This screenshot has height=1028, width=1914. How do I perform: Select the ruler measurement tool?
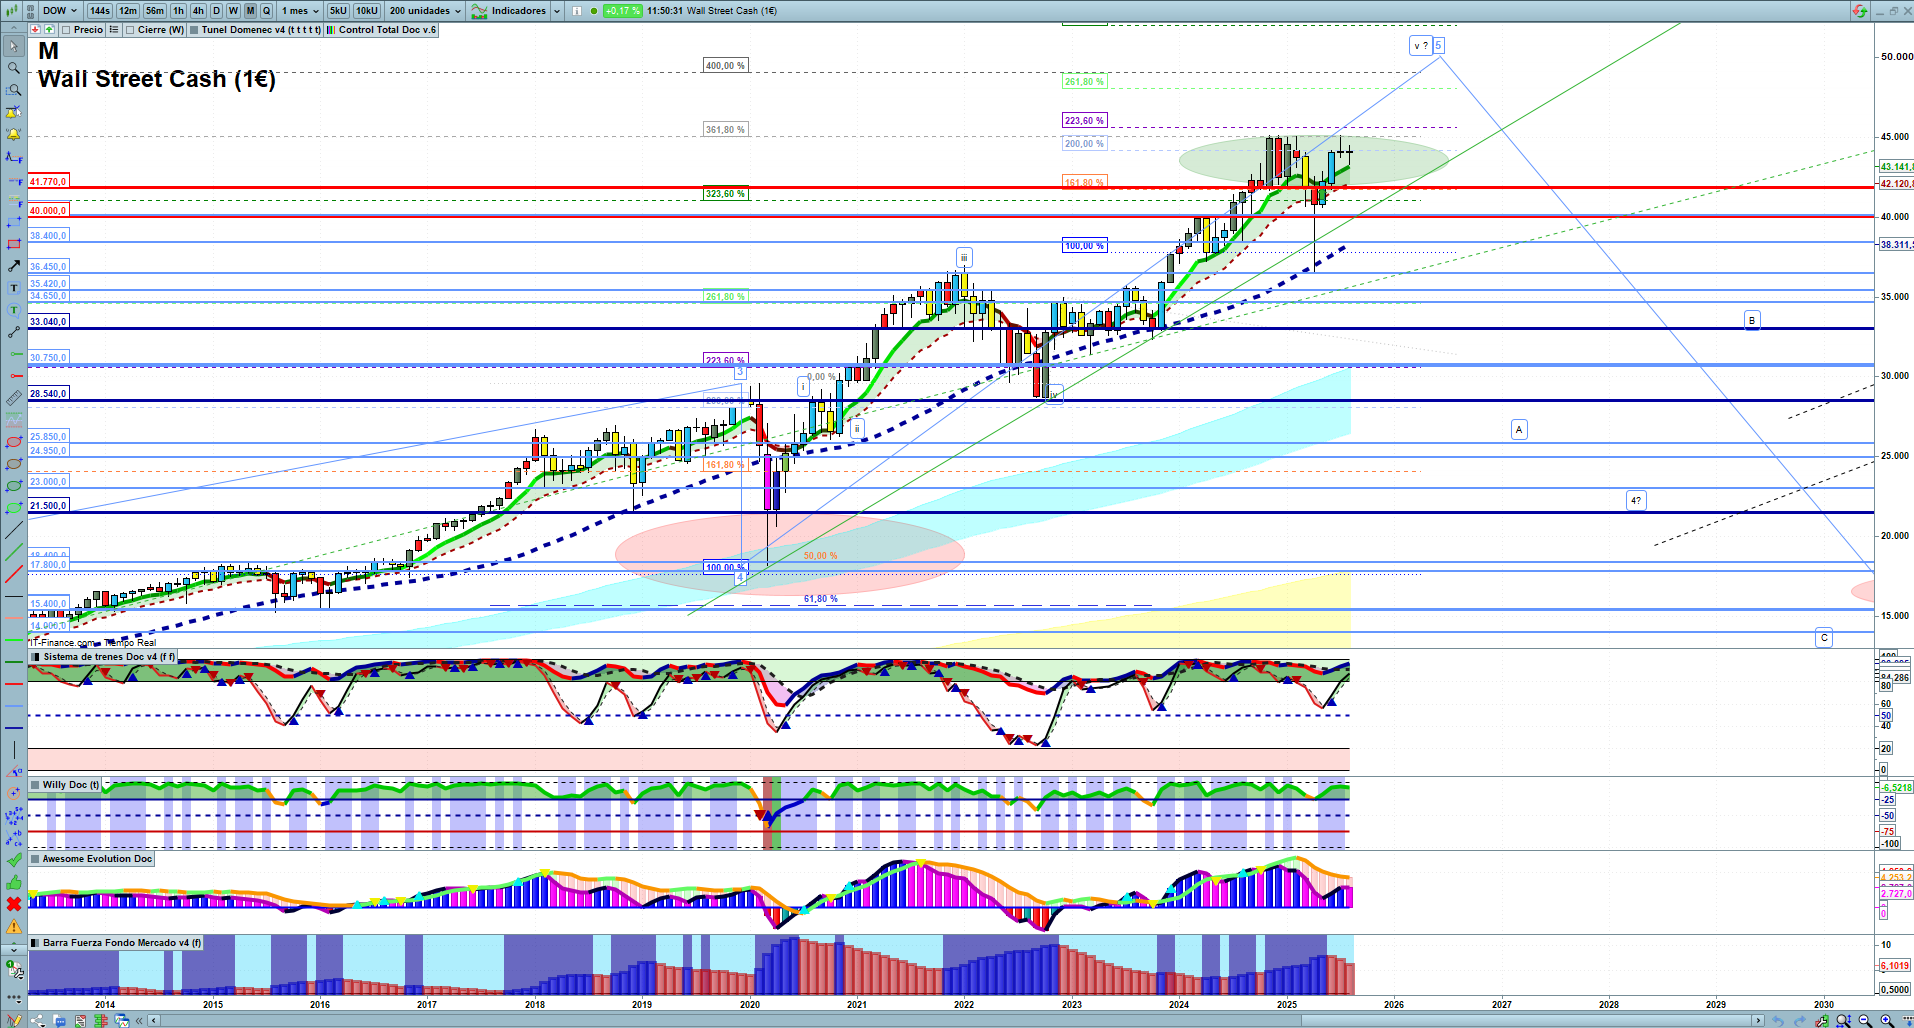click(x=13, y=398)
